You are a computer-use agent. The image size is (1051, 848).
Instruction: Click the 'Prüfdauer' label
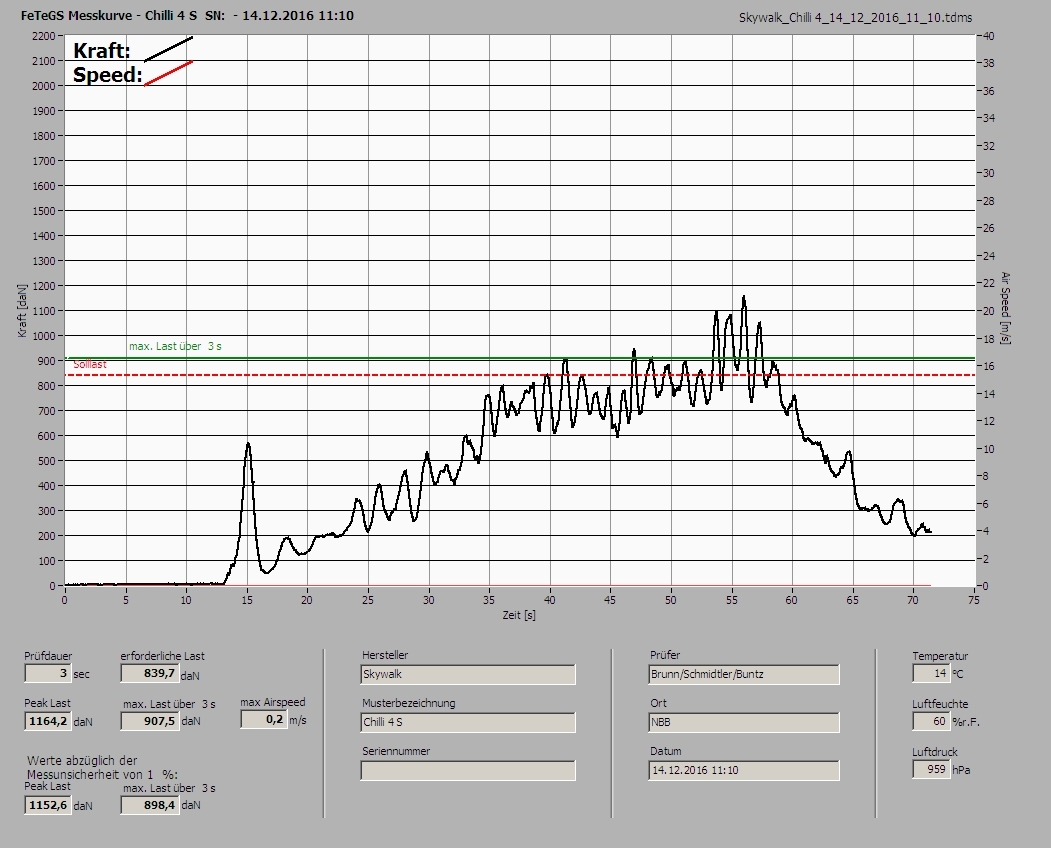[x=48, y=656]
